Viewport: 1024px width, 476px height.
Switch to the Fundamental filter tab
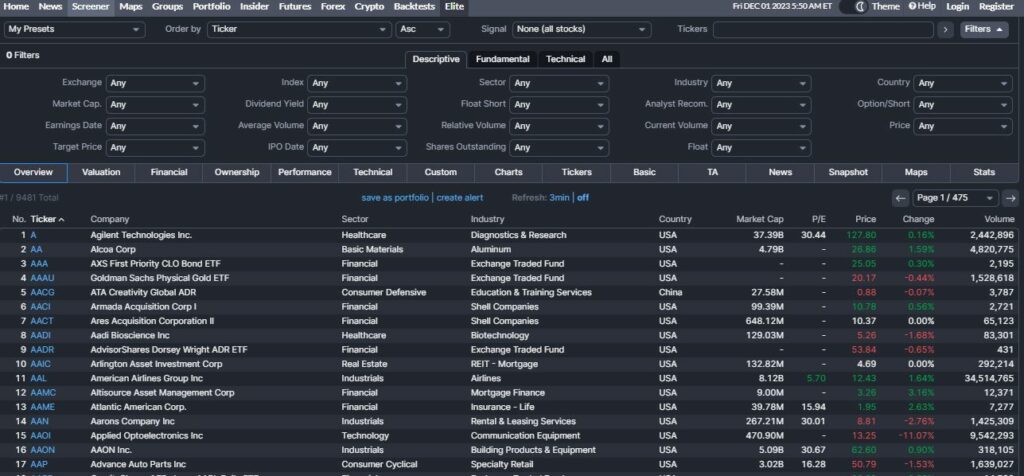[502, 59]
